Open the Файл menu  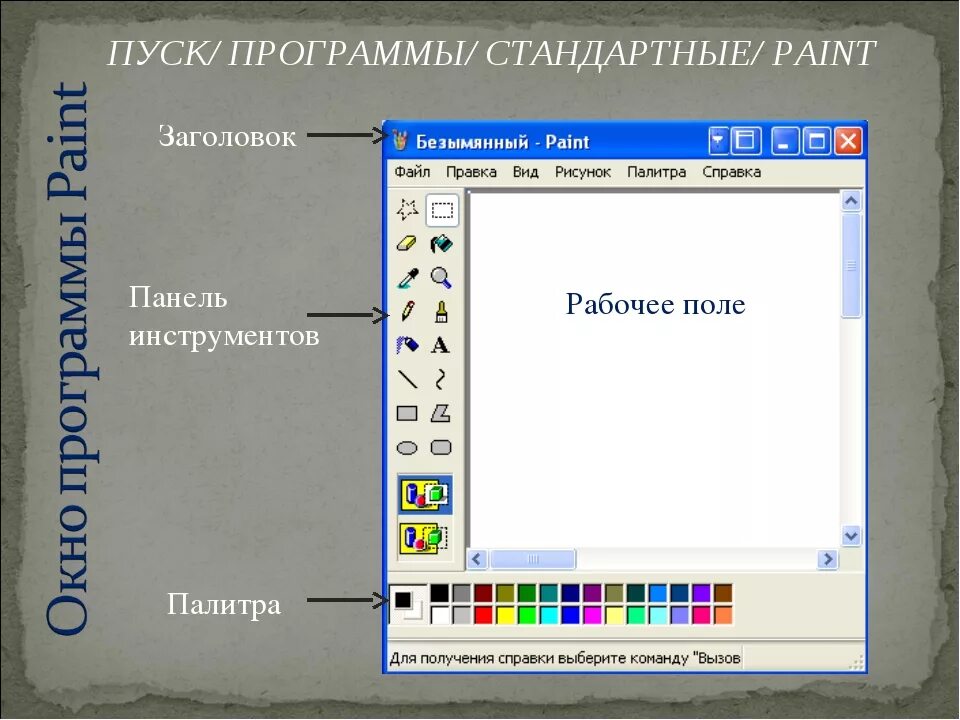(412, 172)
